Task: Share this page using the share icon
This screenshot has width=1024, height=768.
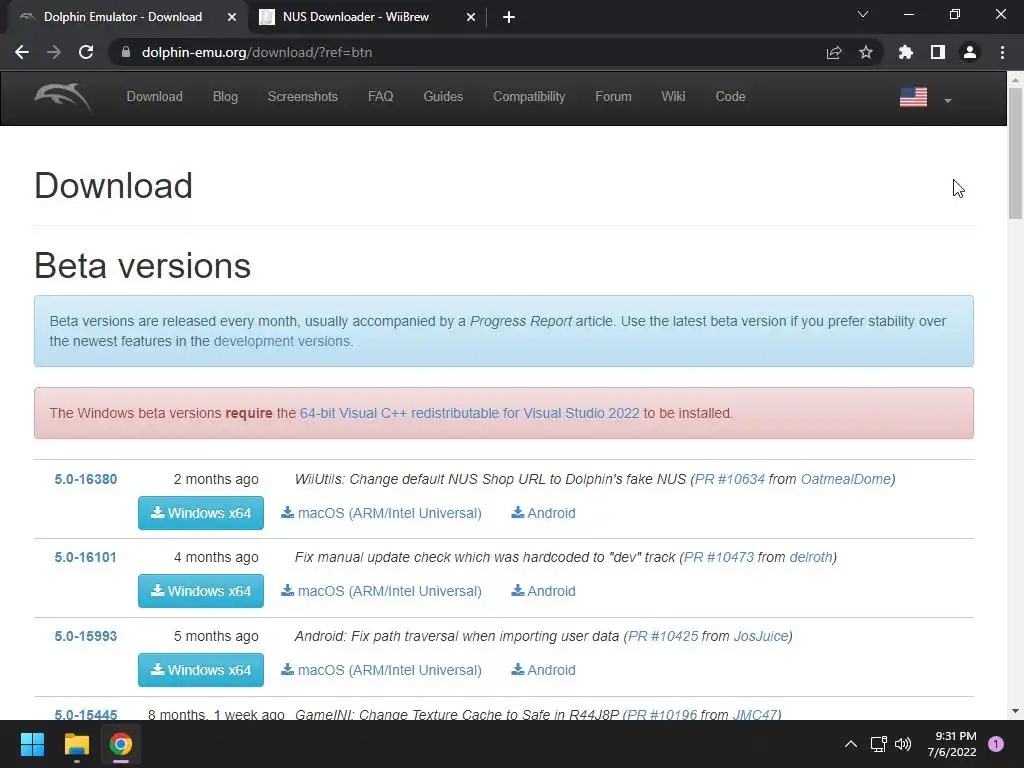Action: [834, 52]
